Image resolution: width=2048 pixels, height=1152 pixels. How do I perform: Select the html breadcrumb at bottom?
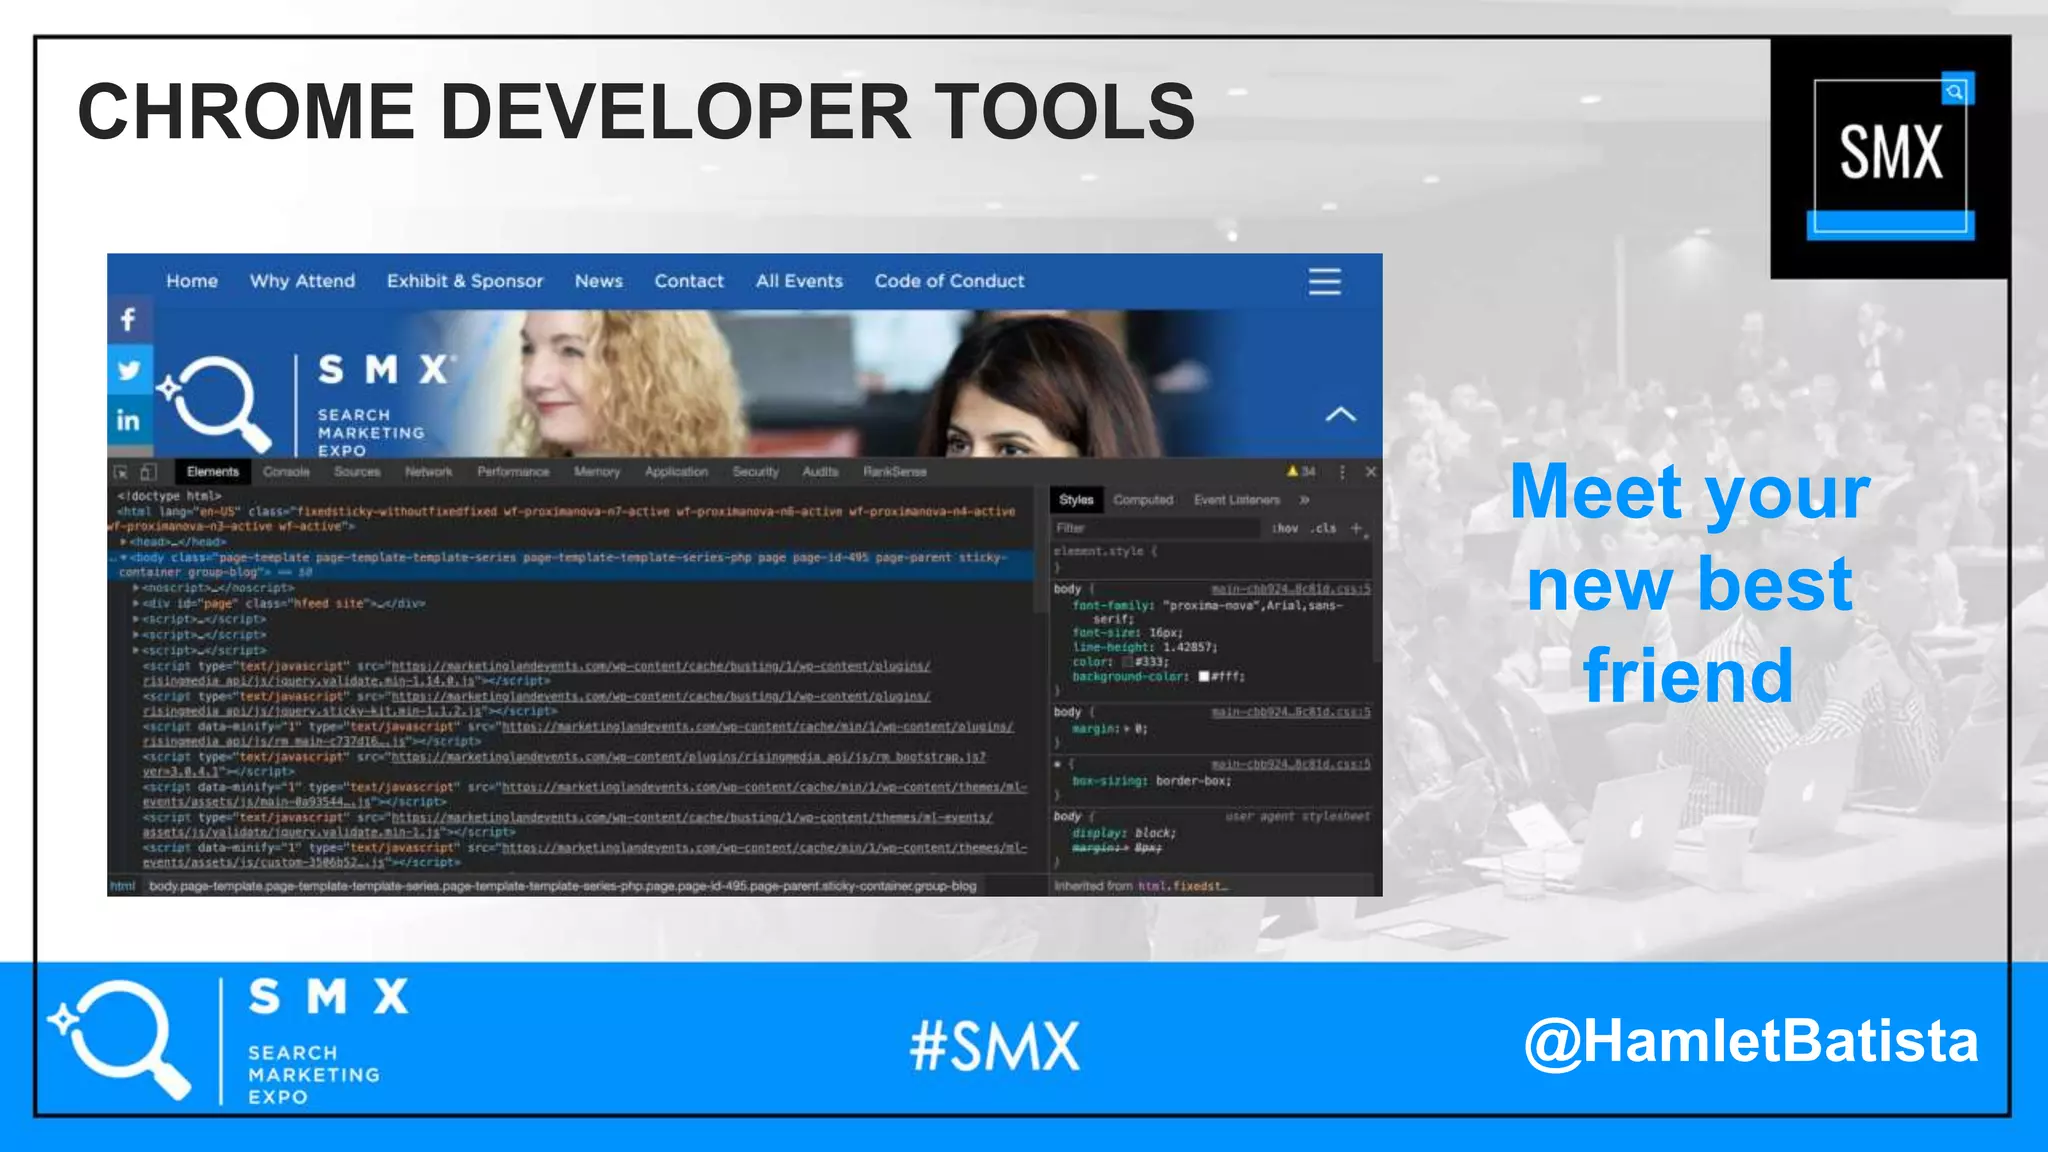tap(122, 886)
